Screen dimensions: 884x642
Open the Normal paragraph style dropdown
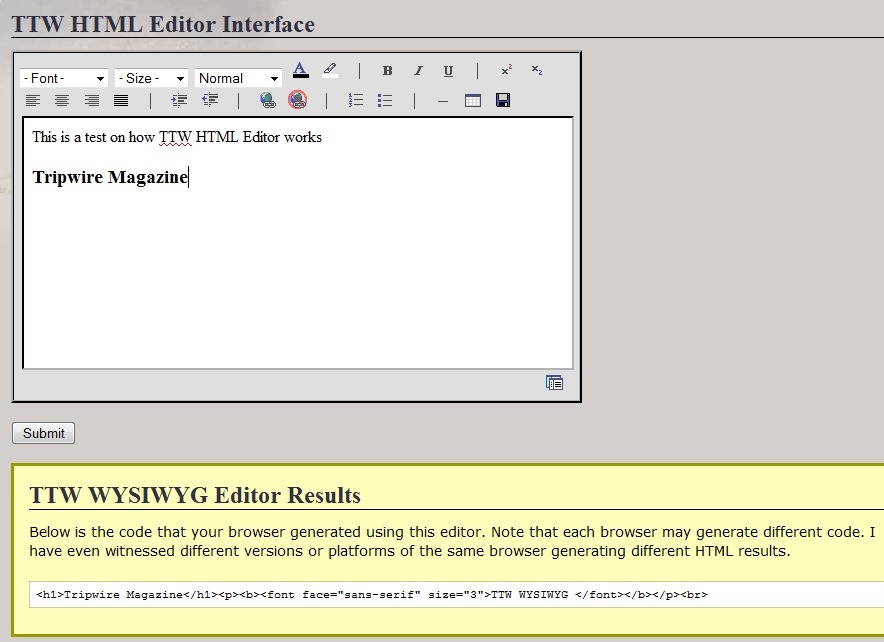click(238, 78)
